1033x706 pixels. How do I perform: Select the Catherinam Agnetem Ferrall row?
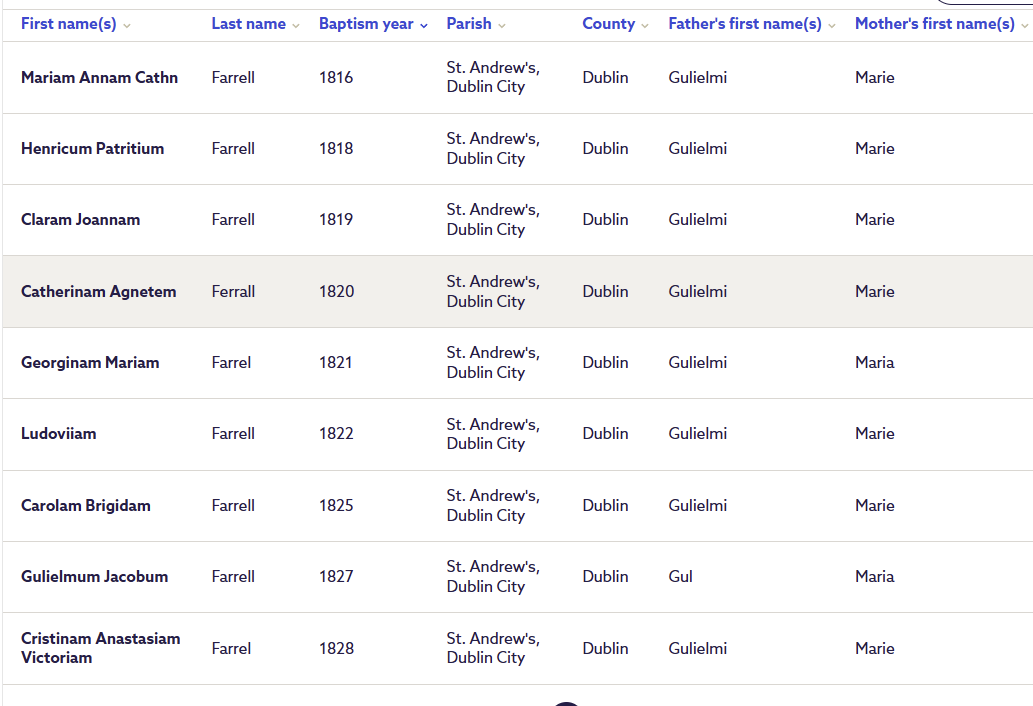tap(518, 291)
